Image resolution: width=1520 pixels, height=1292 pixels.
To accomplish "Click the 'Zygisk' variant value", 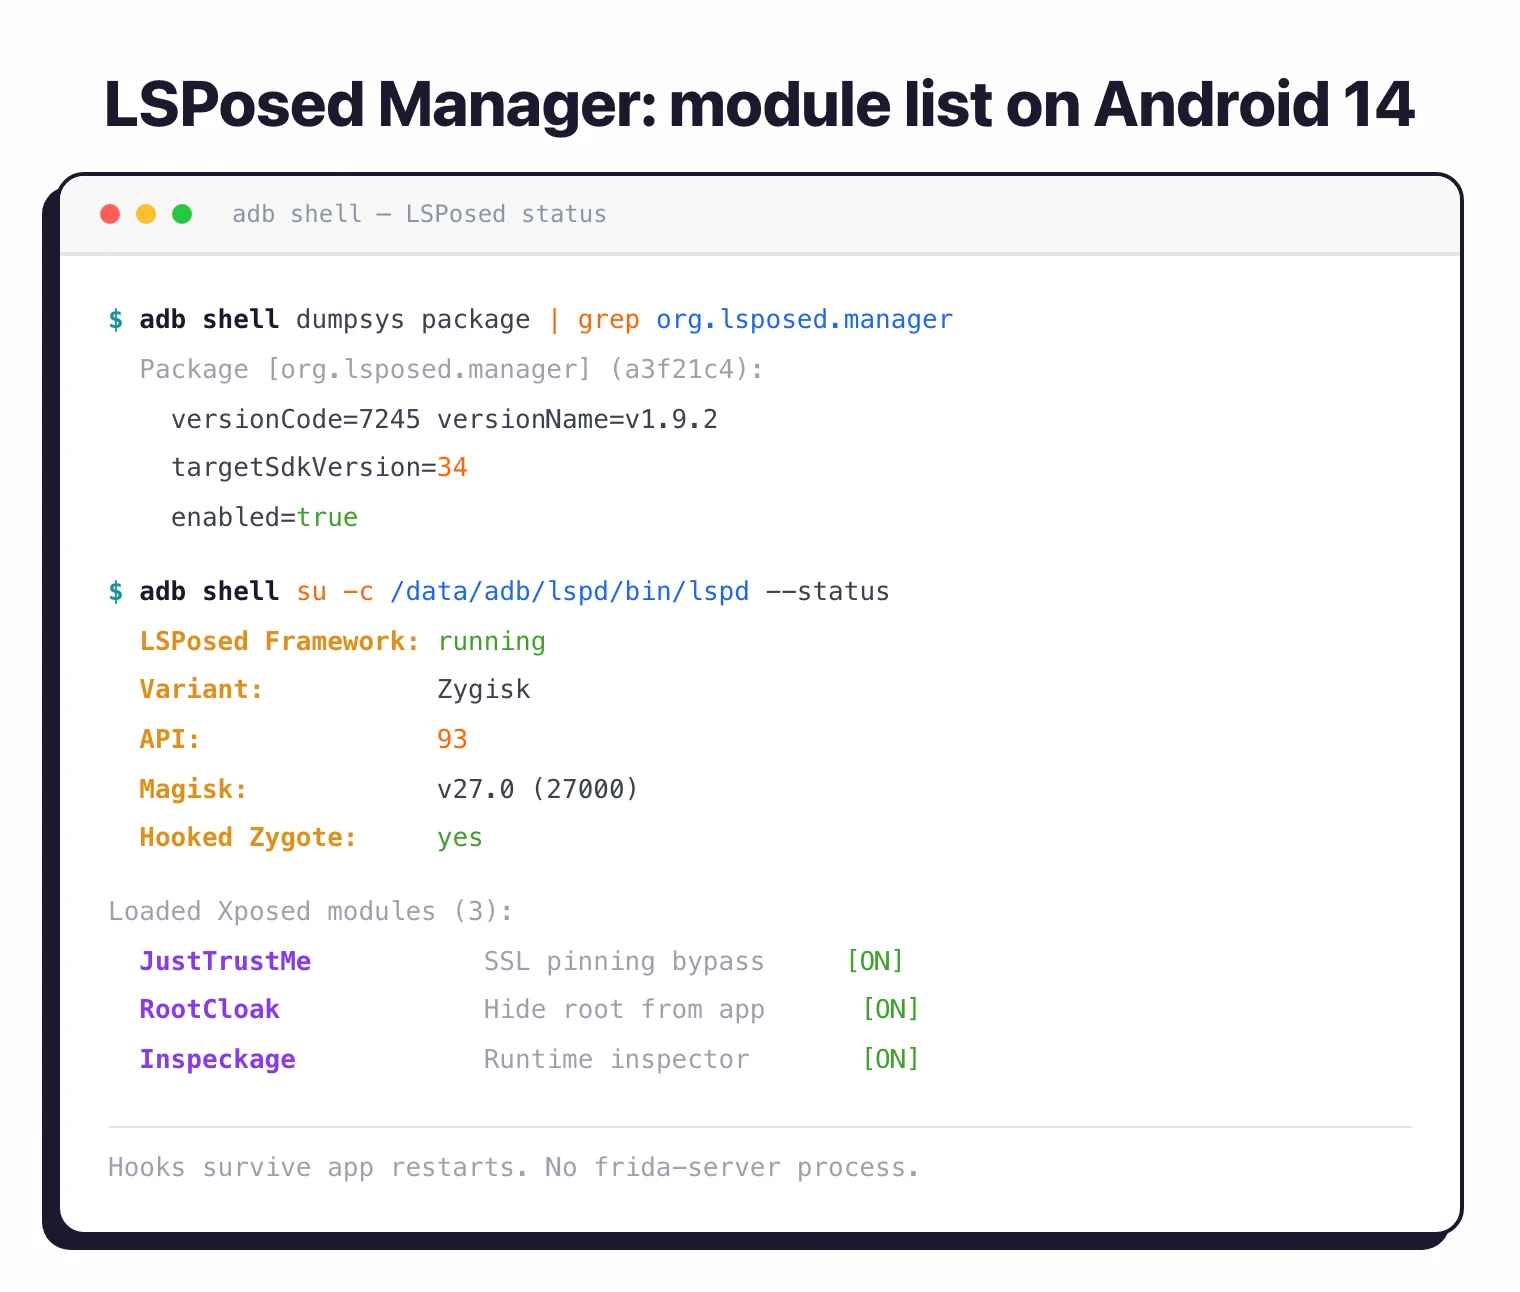I will [x=484, y=690].
